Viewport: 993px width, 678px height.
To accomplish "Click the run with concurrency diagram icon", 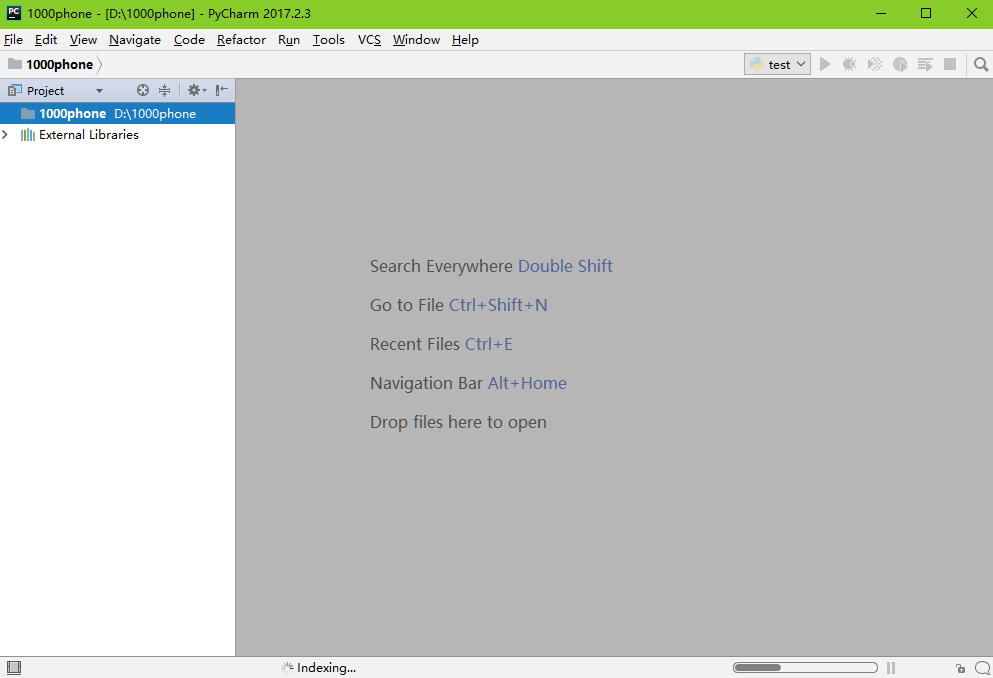I will tap(925, 64).
